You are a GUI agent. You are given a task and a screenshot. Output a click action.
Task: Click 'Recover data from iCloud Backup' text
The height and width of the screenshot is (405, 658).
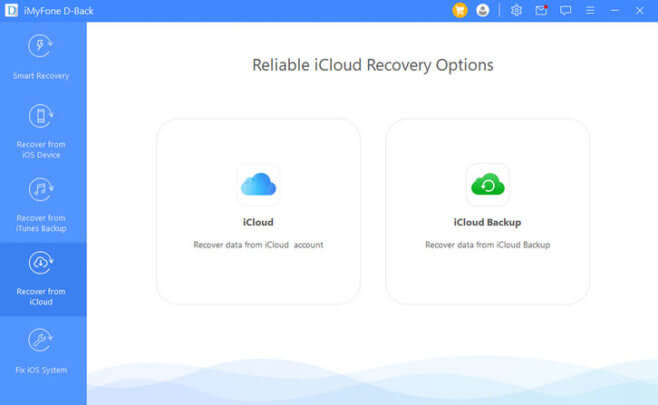tap(488, 245)
